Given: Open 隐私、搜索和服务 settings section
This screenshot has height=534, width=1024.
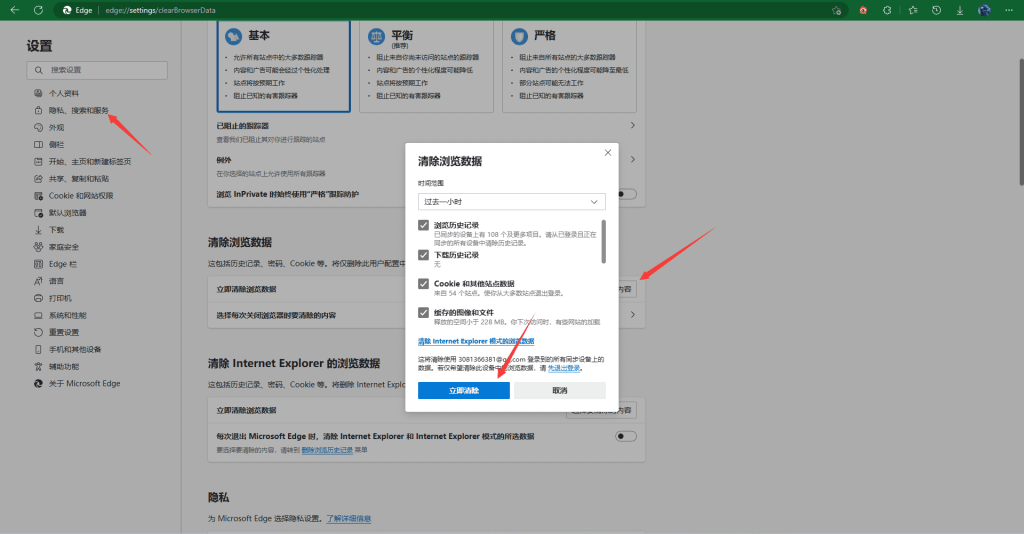Looking at the screenshot, I should pos(78,110).
